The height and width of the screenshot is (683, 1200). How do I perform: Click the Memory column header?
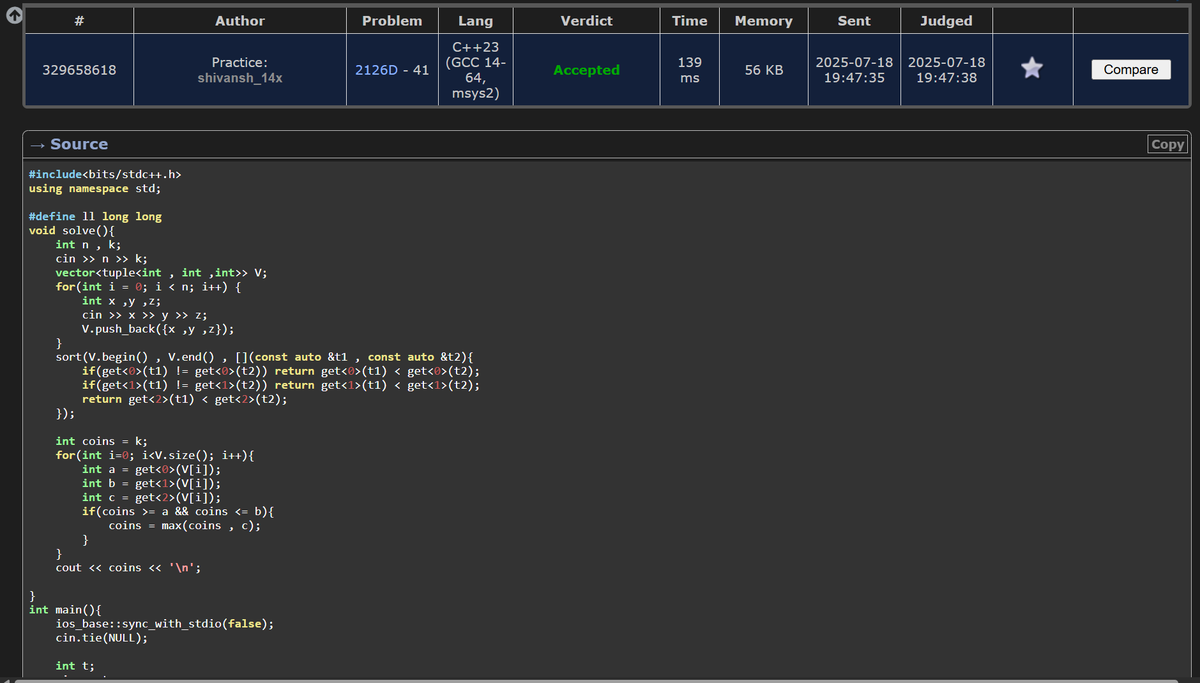(764, 20)
